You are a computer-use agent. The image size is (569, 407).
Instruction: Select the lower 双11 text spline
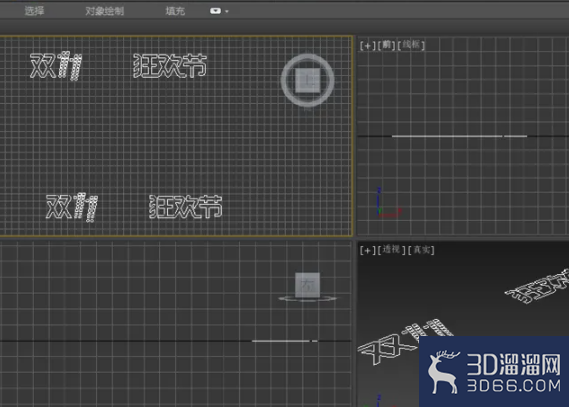(x=72, y=207)
